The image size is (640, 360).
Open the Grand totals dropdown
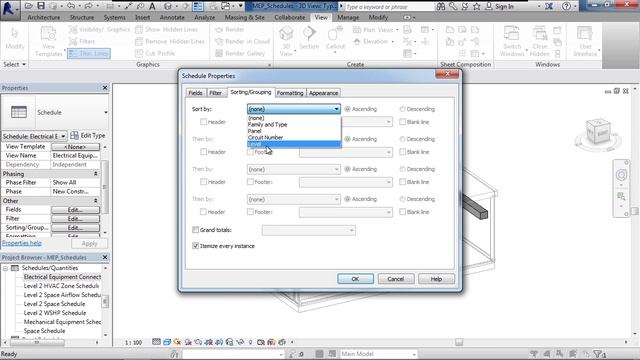click(309, 230)
